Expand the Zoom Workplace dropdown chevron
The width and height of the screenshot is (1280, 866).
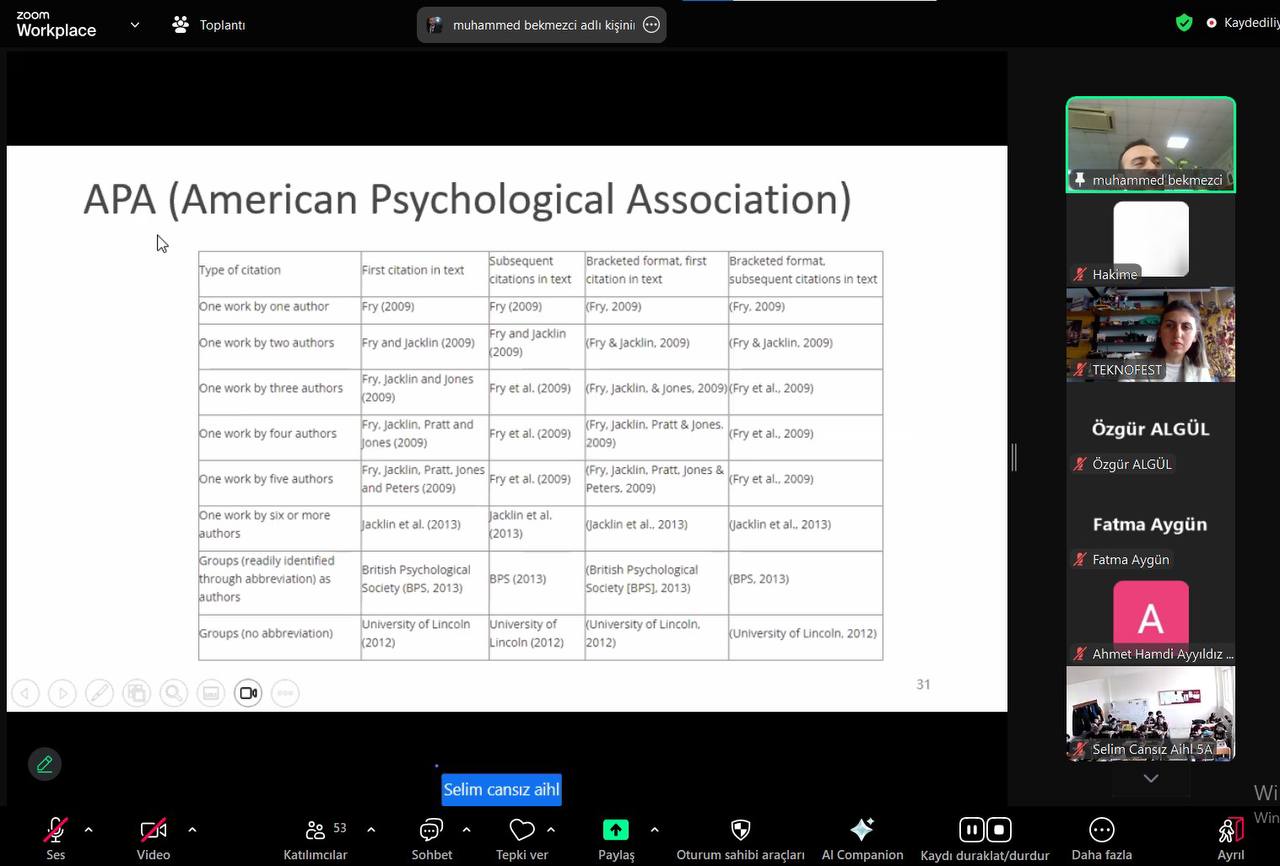(x=135, y=25)
